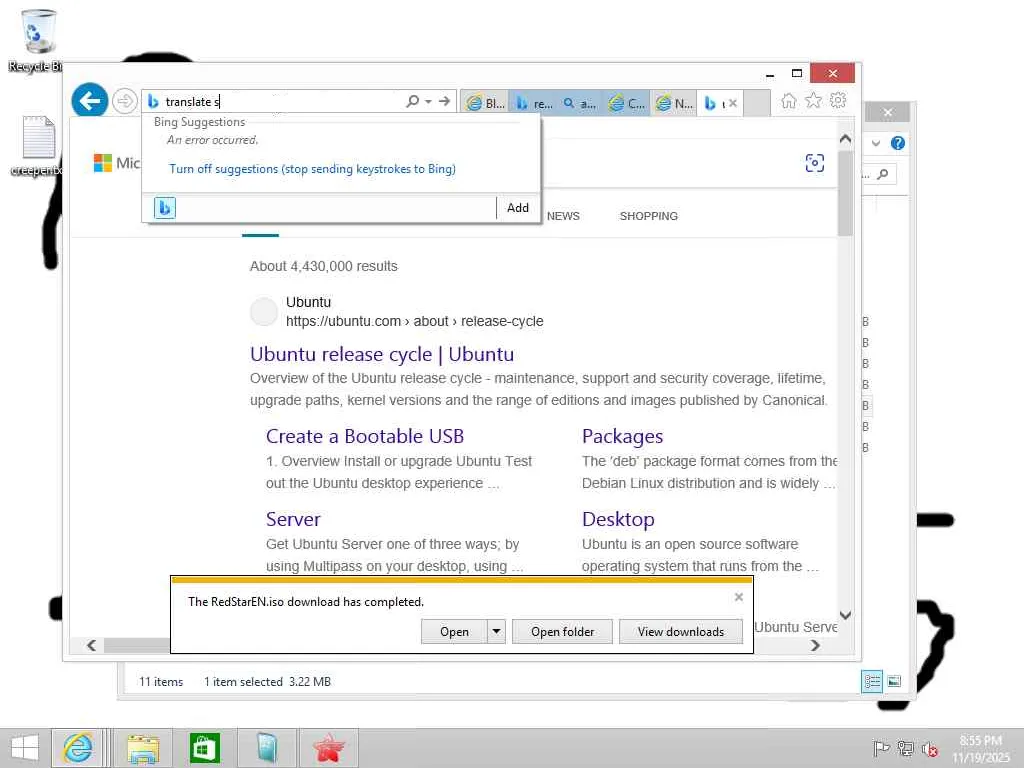Select the Bing search provider icon in suggestions

tap(165, 208)
